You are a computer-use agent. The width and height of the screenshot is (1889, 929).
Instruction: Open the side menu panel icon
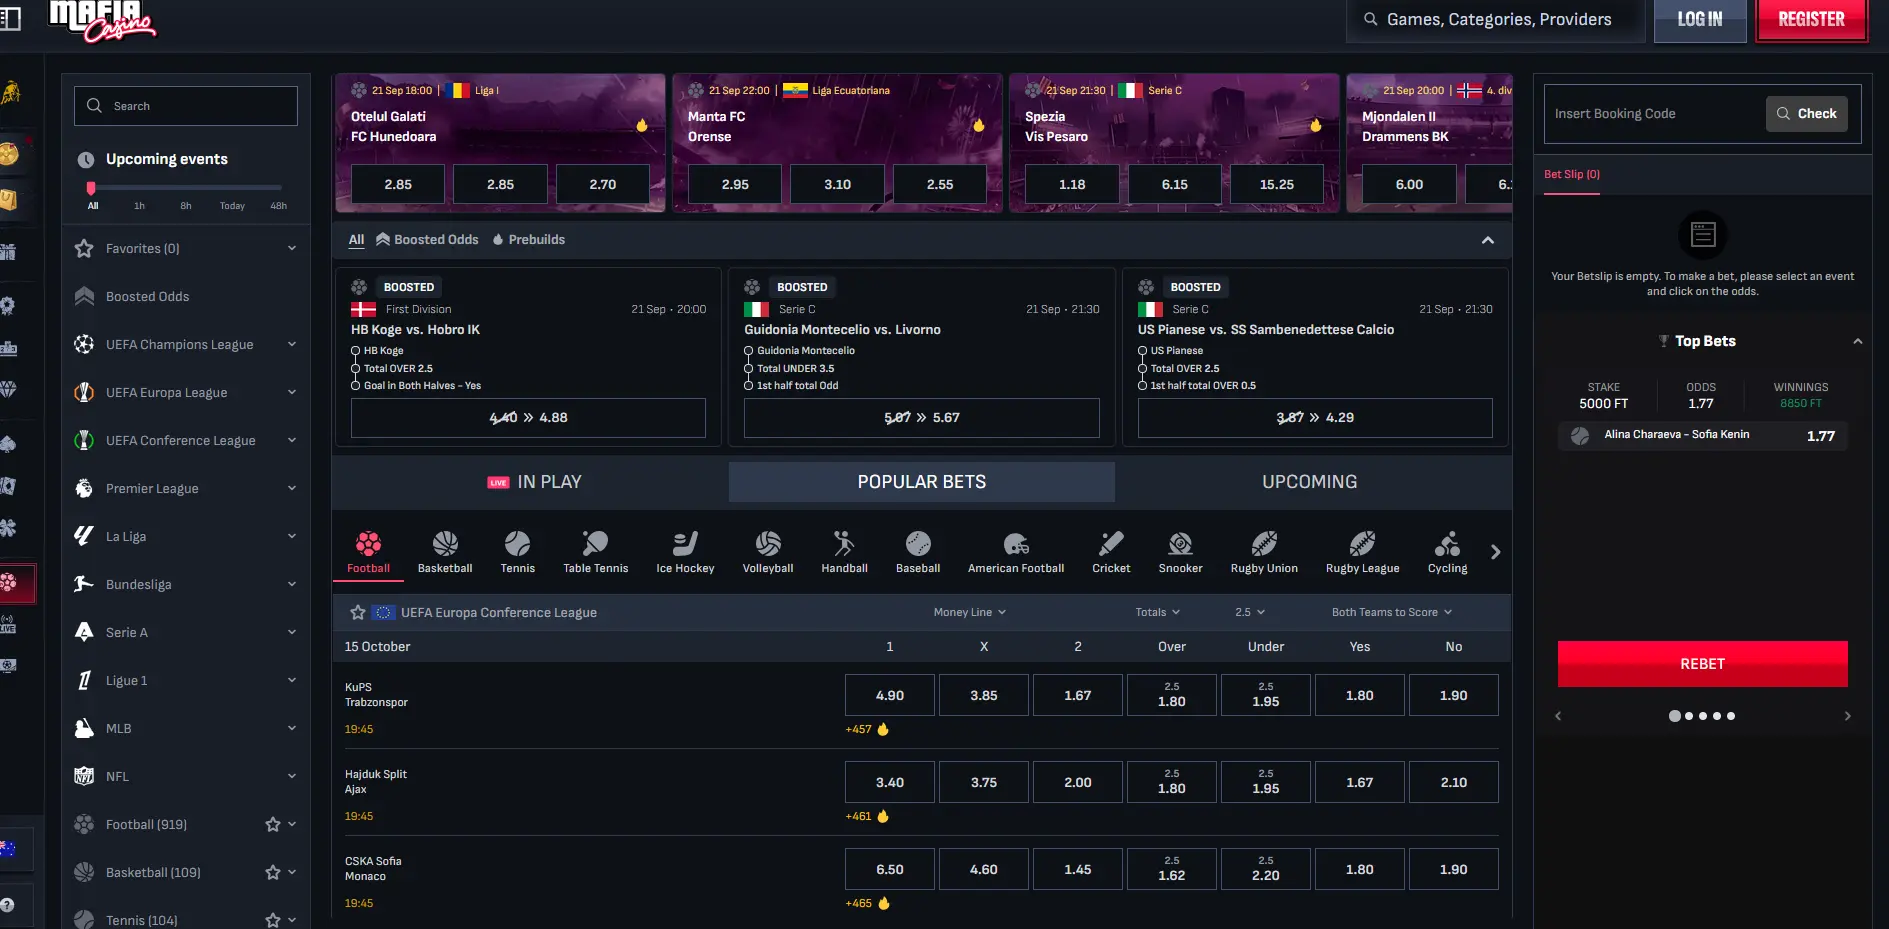[x=9, y=19]
